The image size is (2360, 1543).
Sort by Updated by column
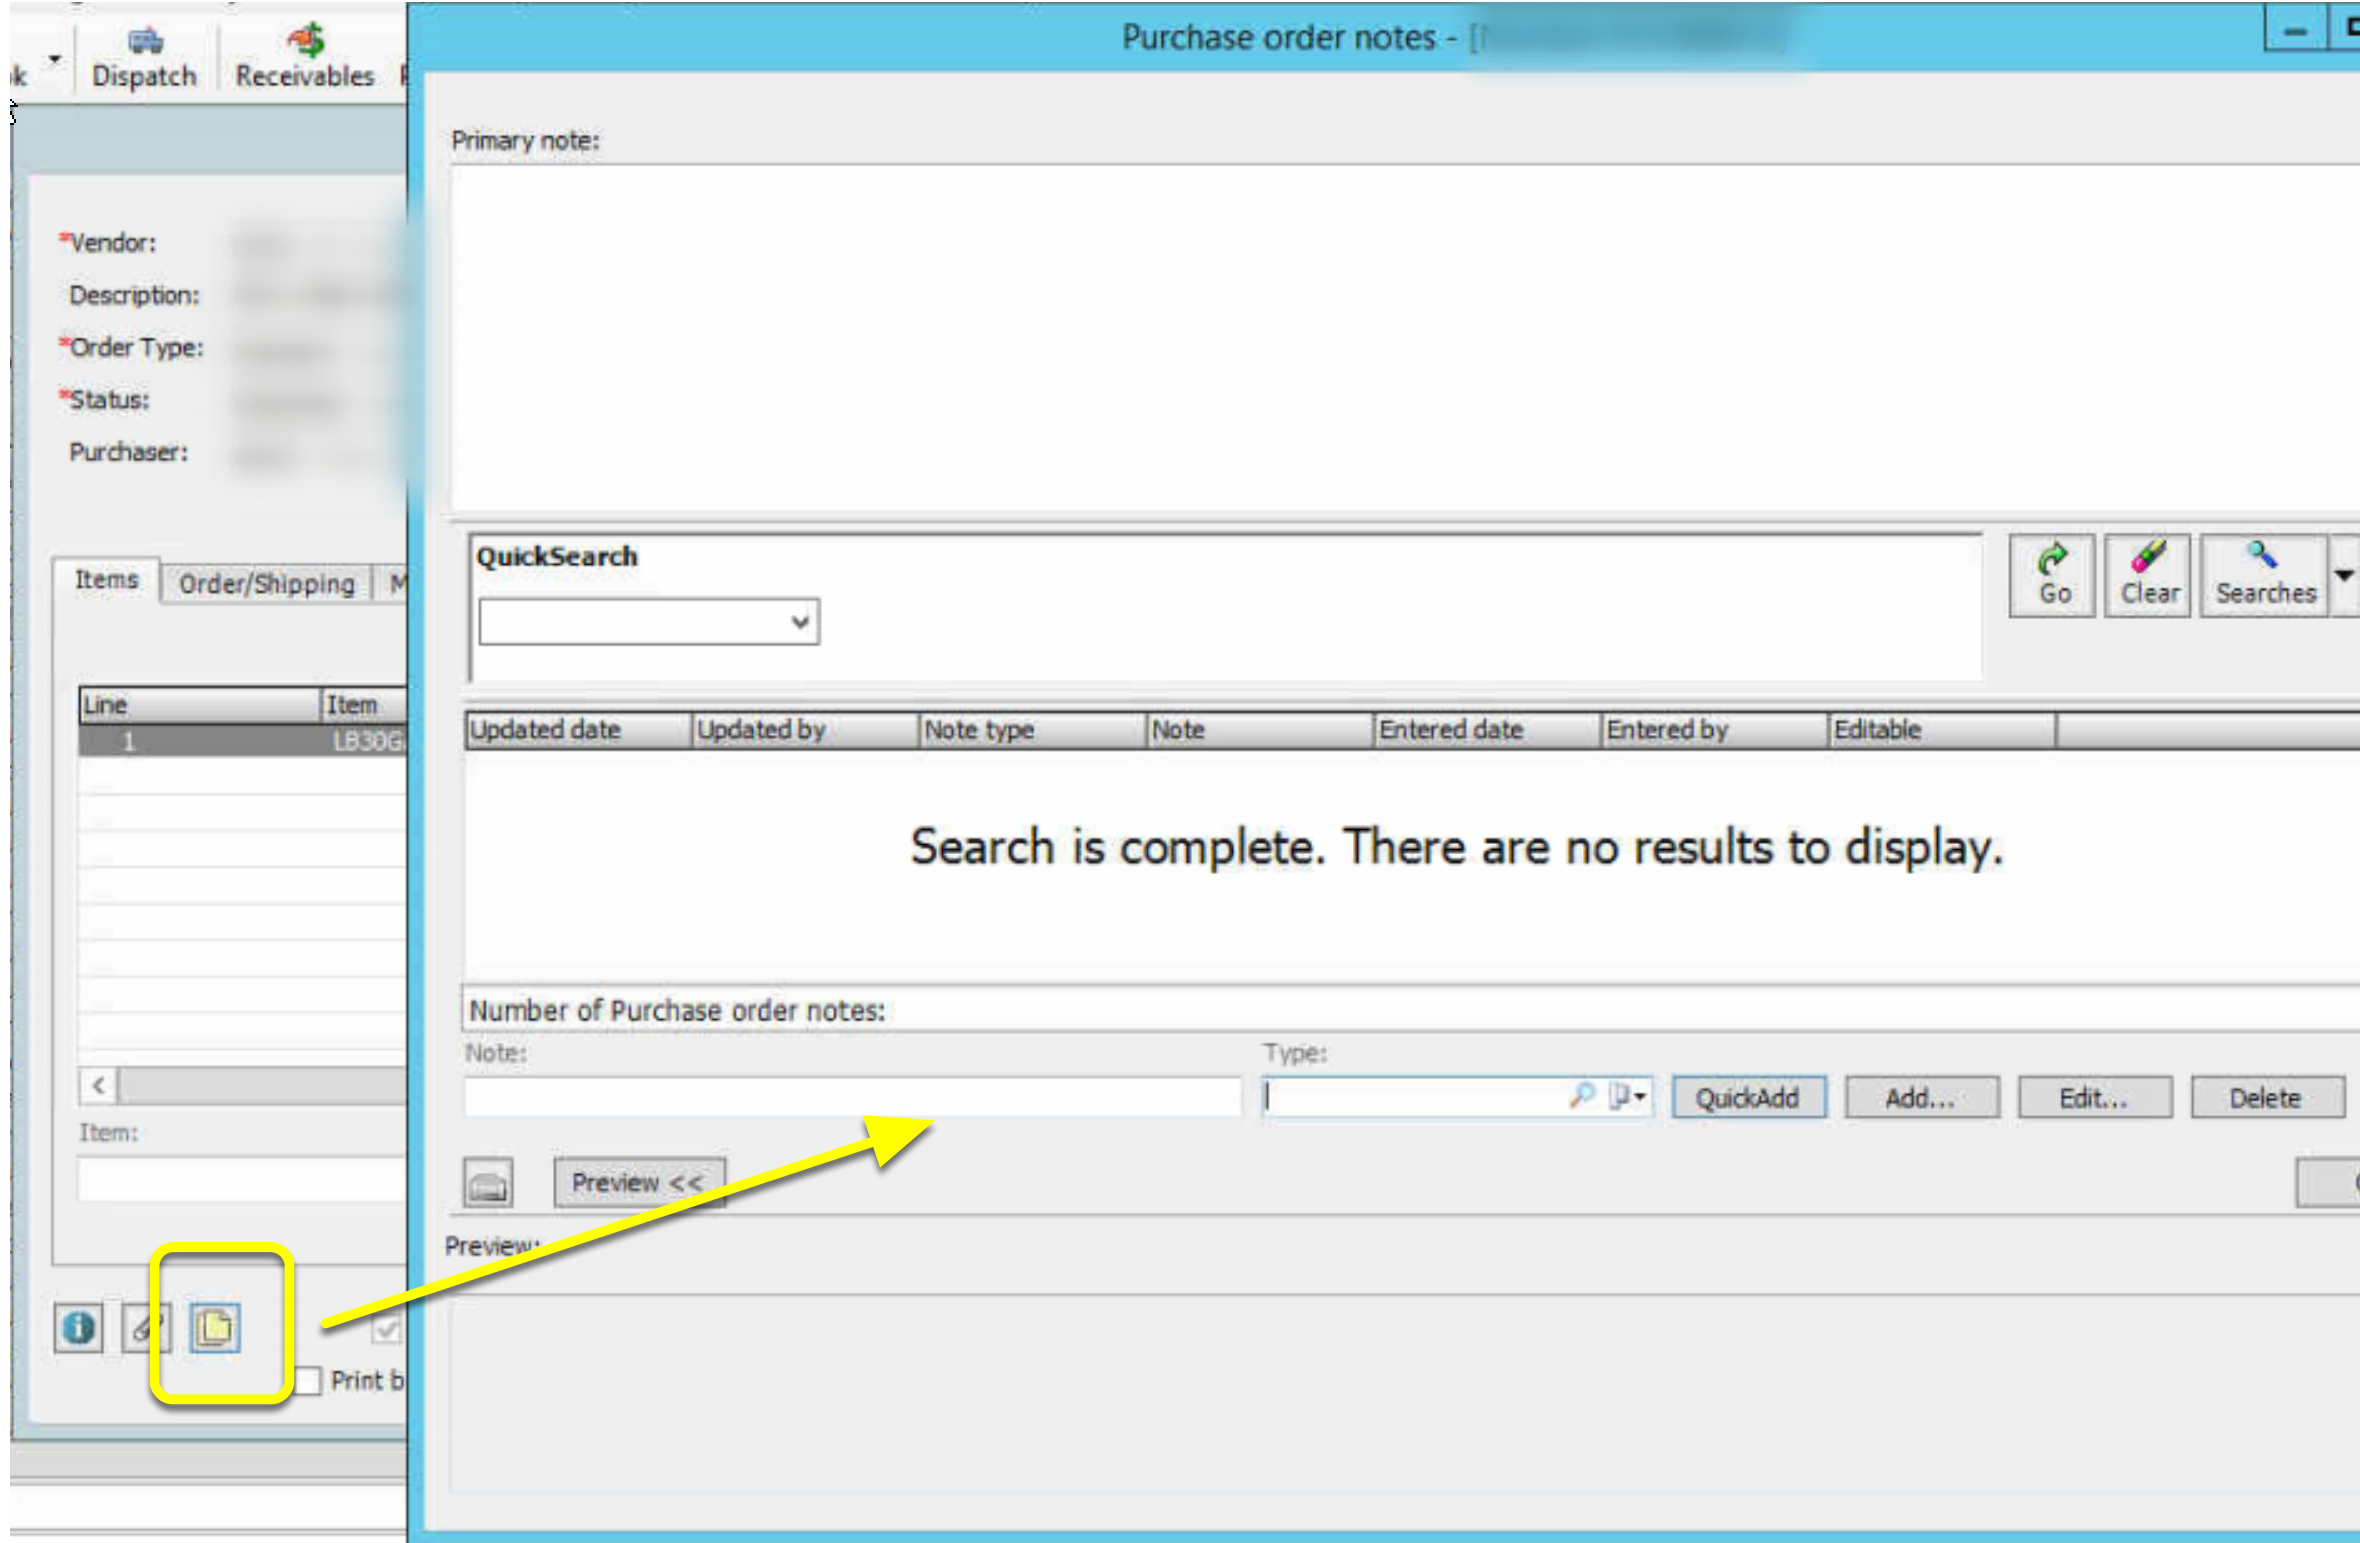(806, 730)
